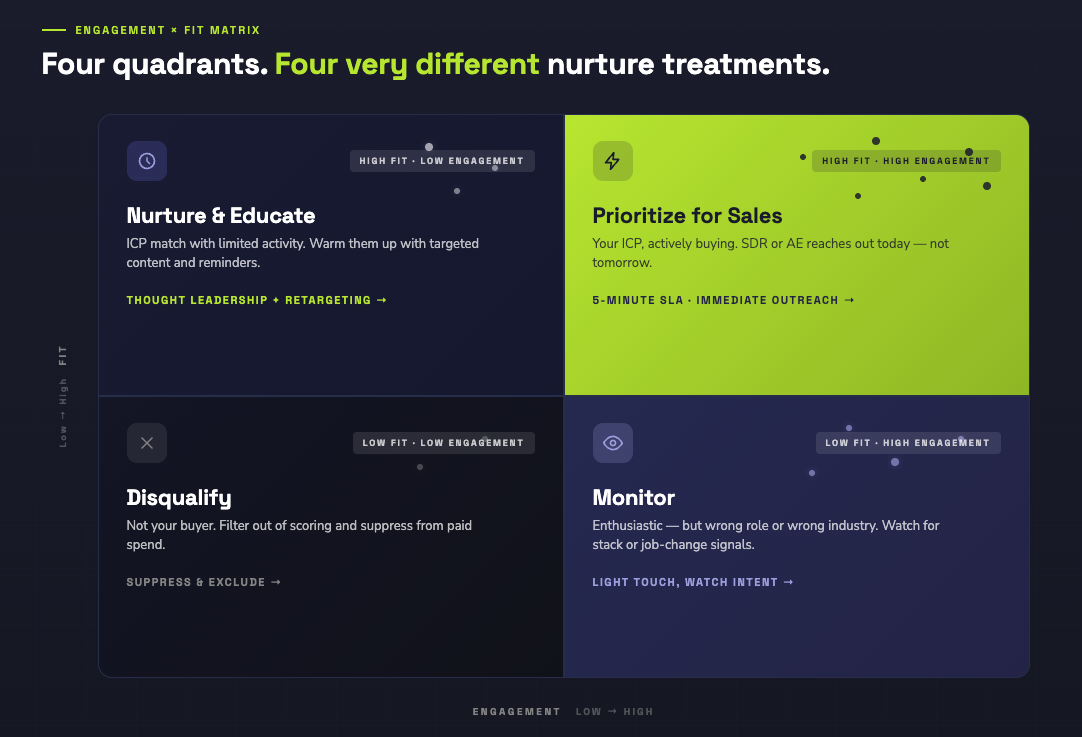Click the LIGHT TOUCH, WATCH INTENT link
The height and width of the screenshot is (737, 1082).
pyautogui.click(x=685, y=581)
